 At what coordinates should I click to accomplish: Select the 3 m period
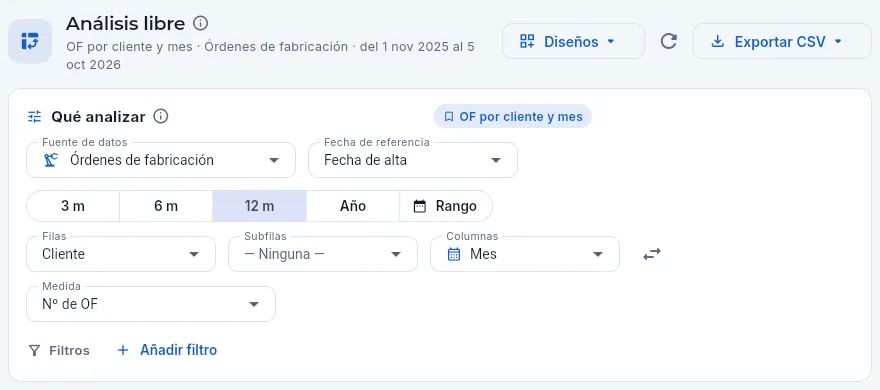(73, 206)
